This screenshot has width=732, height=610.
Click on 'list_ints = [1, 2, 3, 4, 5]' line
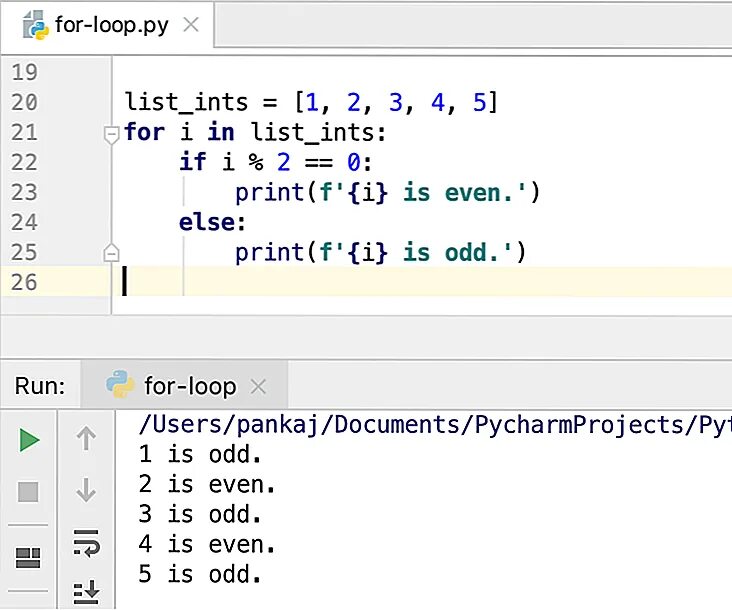tap(312, 103)
